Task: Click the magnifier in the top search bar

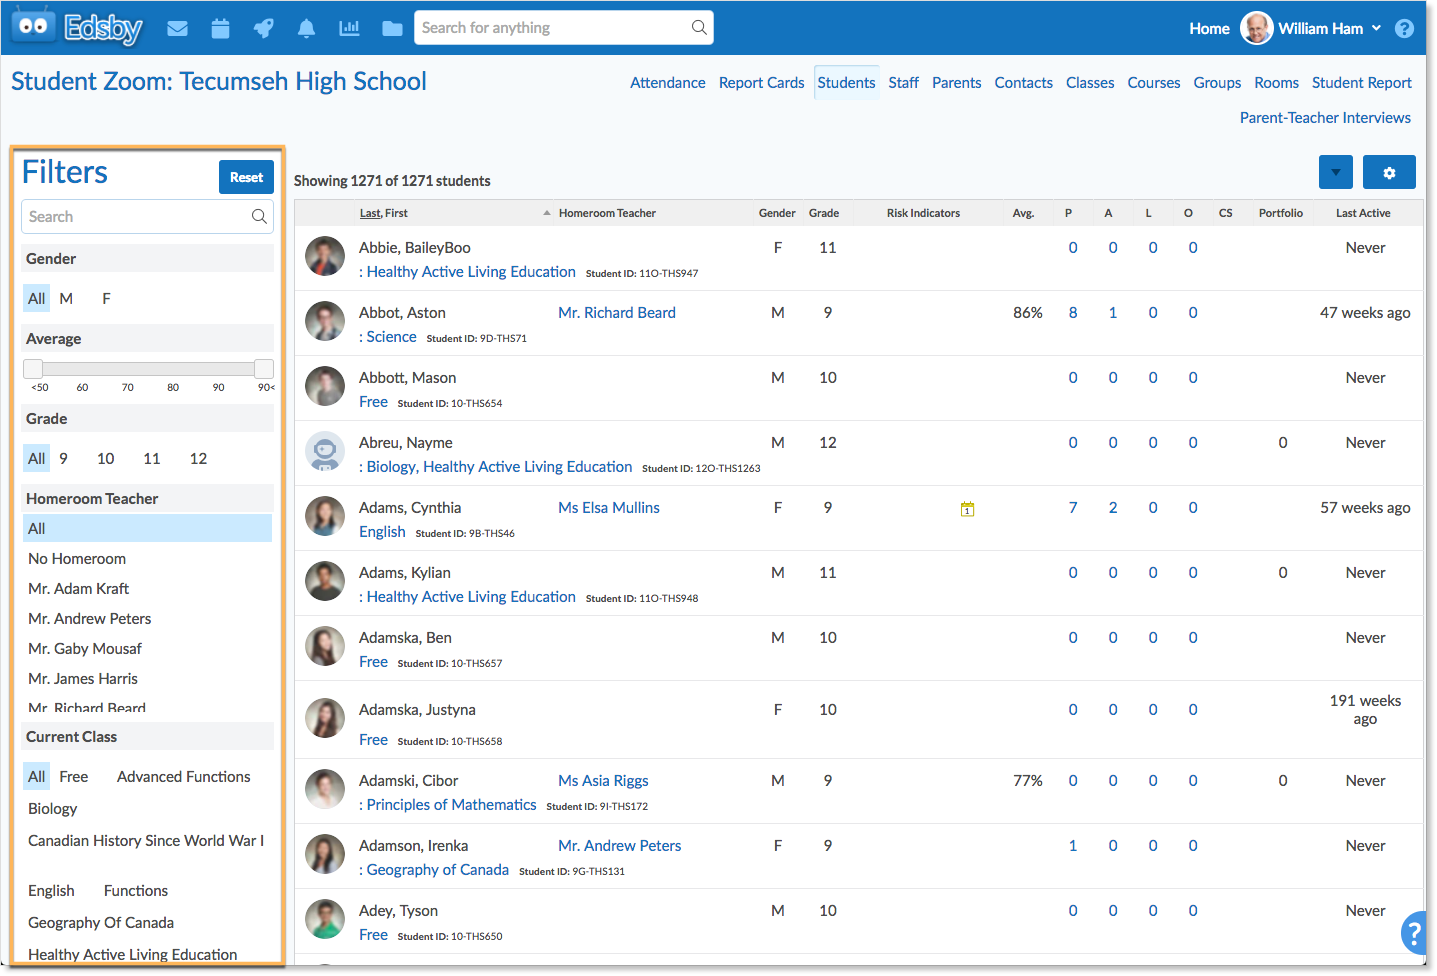Action: (x=699, y=27)
